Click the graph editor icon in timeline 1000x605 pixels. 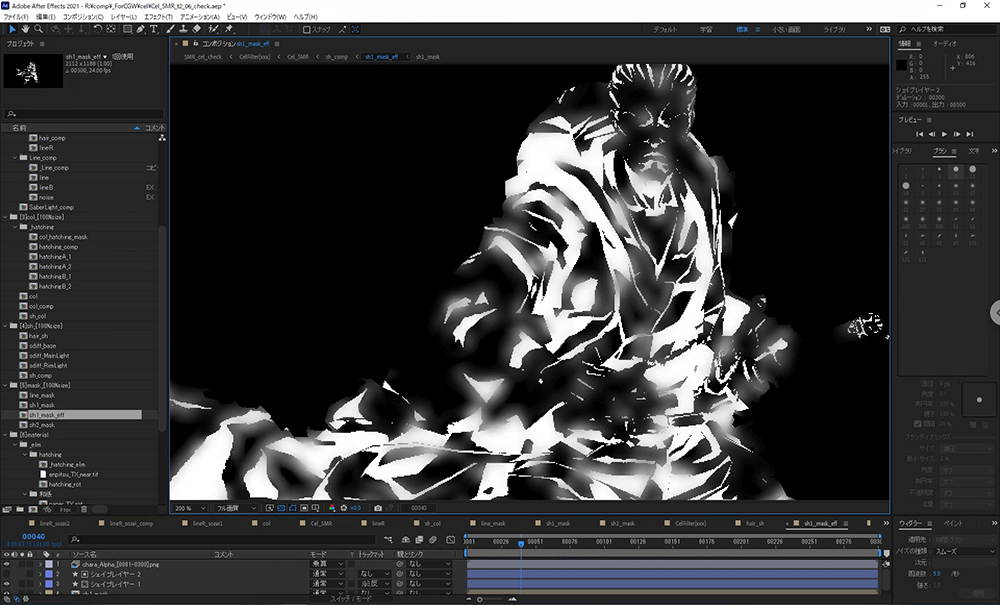450,540
